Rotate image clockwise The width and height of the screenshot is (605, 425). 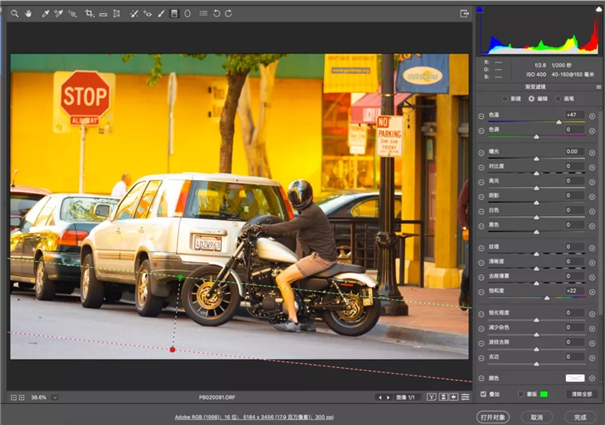pos(229,13)
